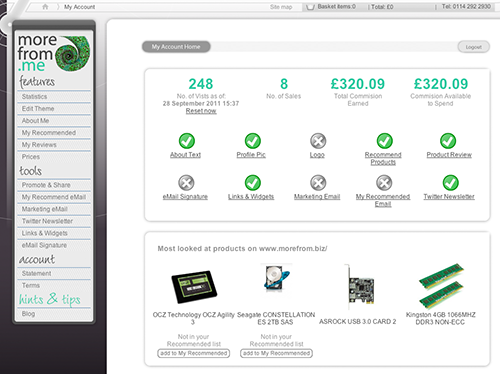Click green check above Twitter Newsletter
This screenshot has height=374, width=500.
450,183
